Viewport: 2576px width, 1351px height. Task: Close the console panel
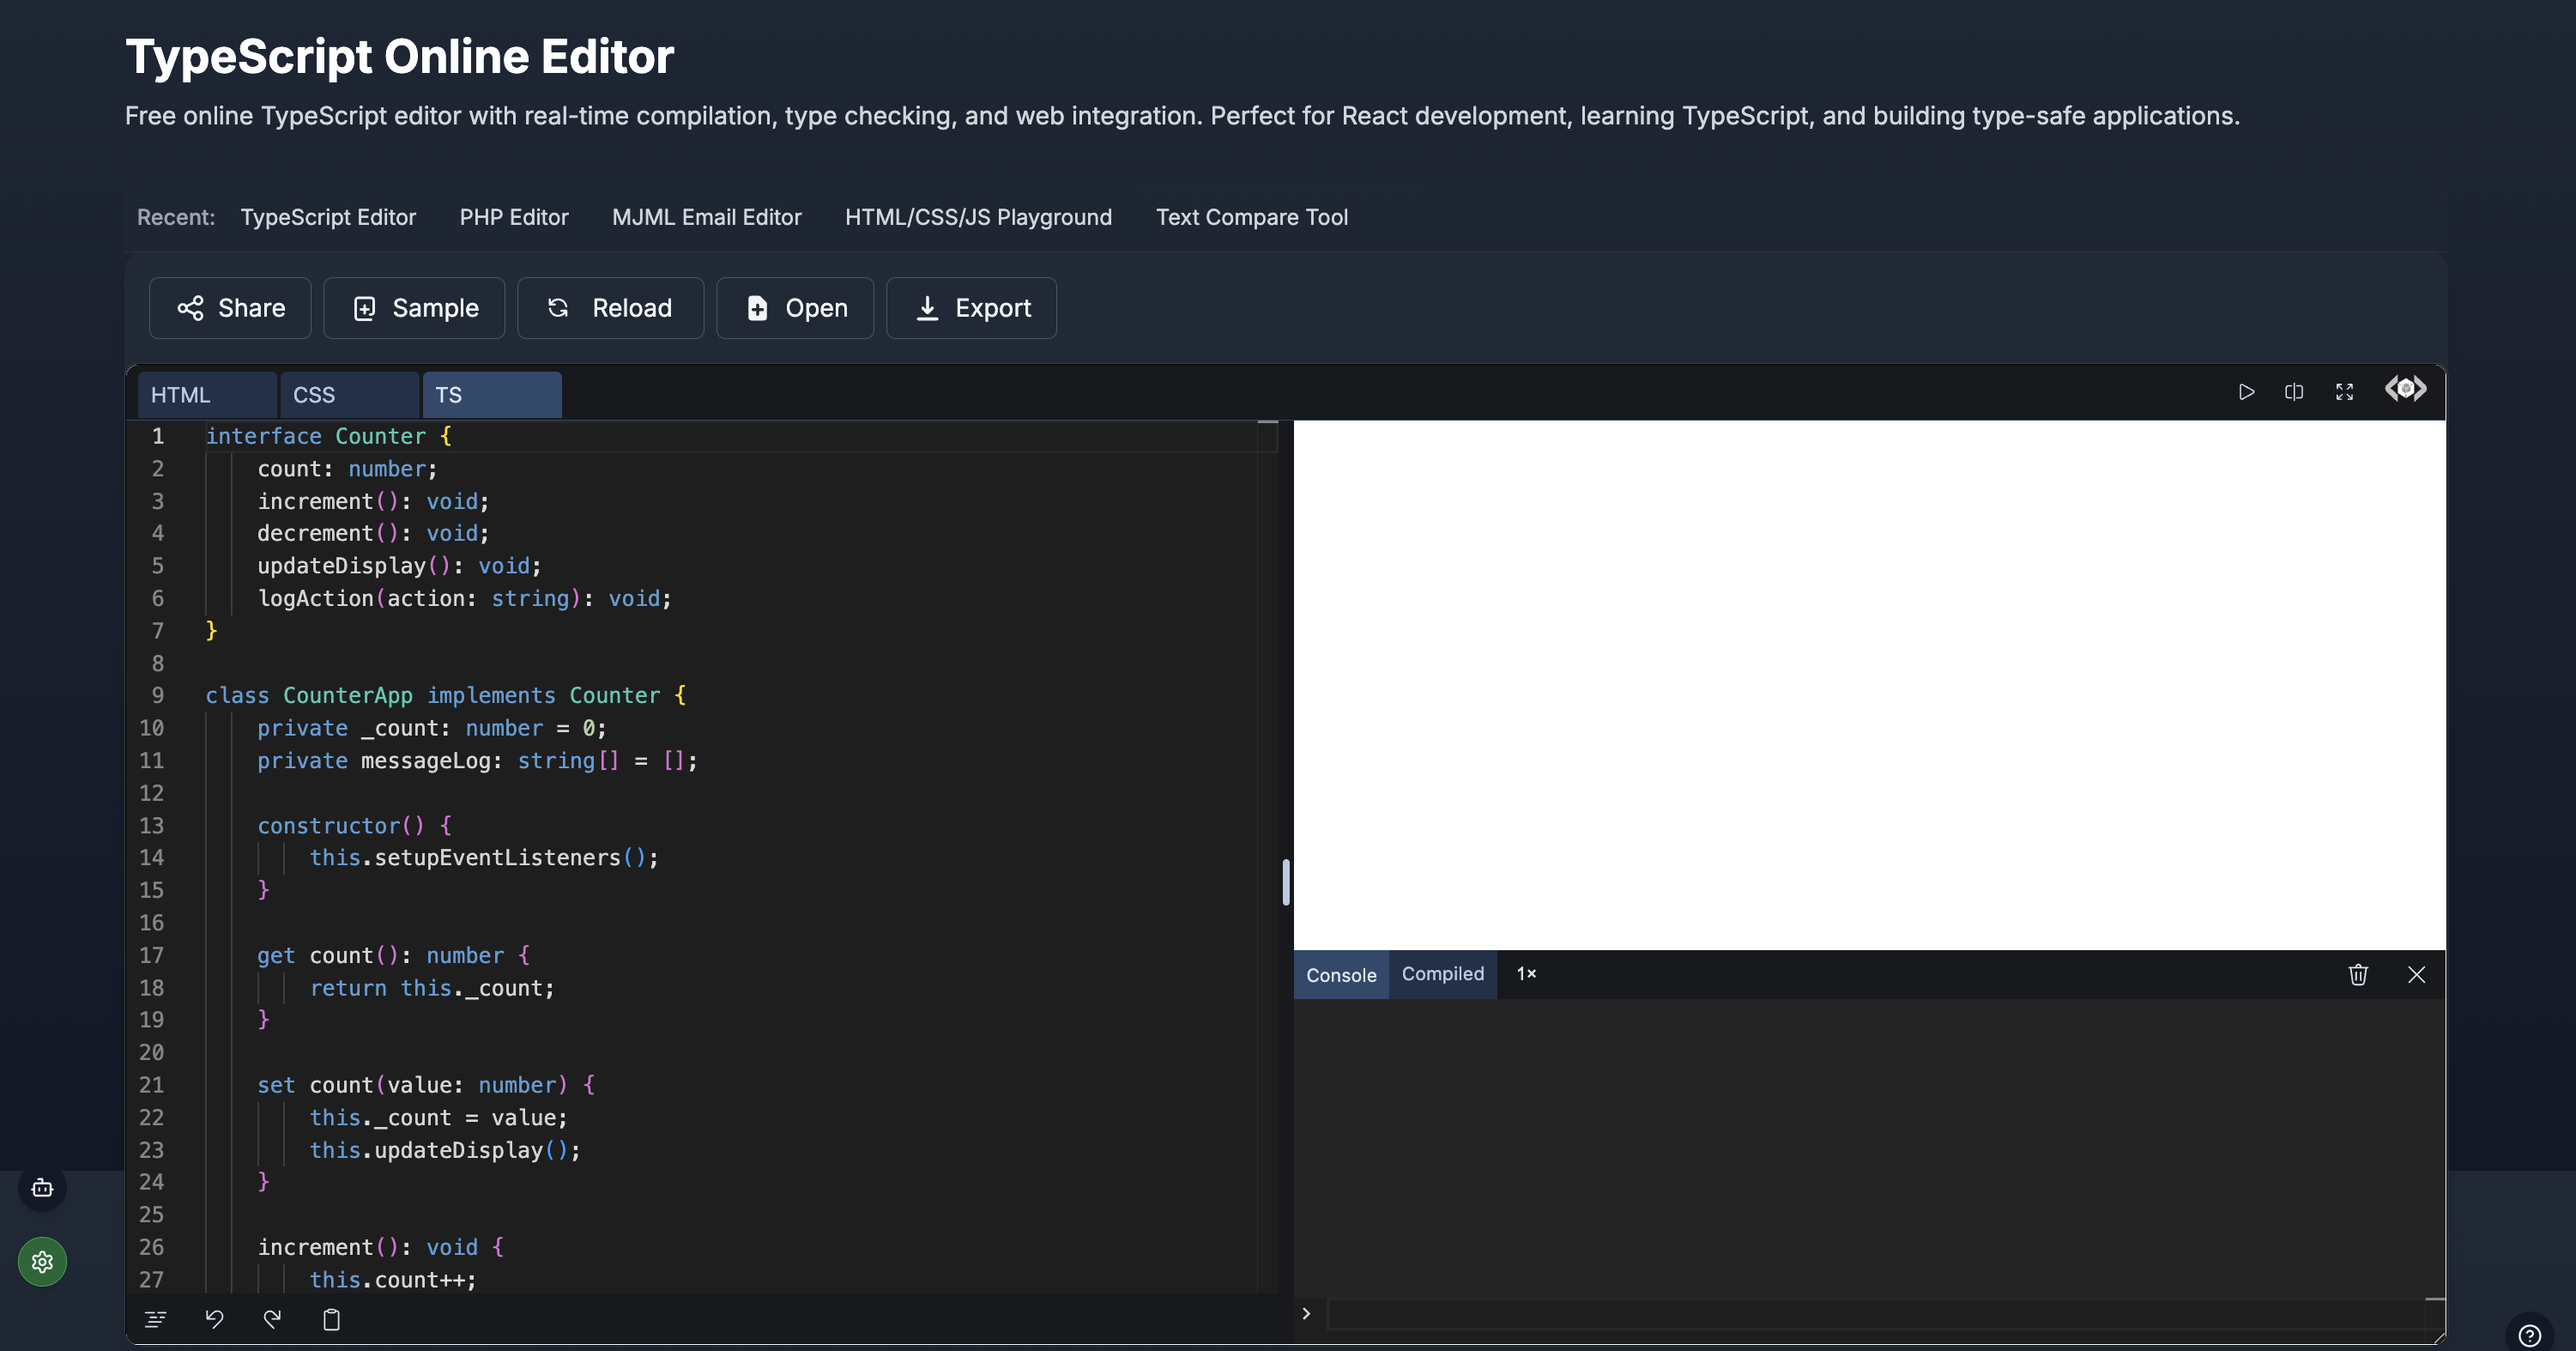click(2416, 974)
